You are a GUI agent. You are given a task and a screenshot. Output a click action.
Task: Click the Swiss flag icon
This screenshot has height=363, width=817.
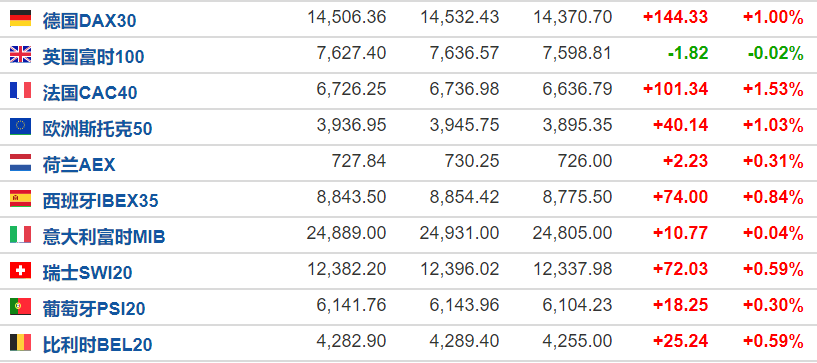point(20,271)
